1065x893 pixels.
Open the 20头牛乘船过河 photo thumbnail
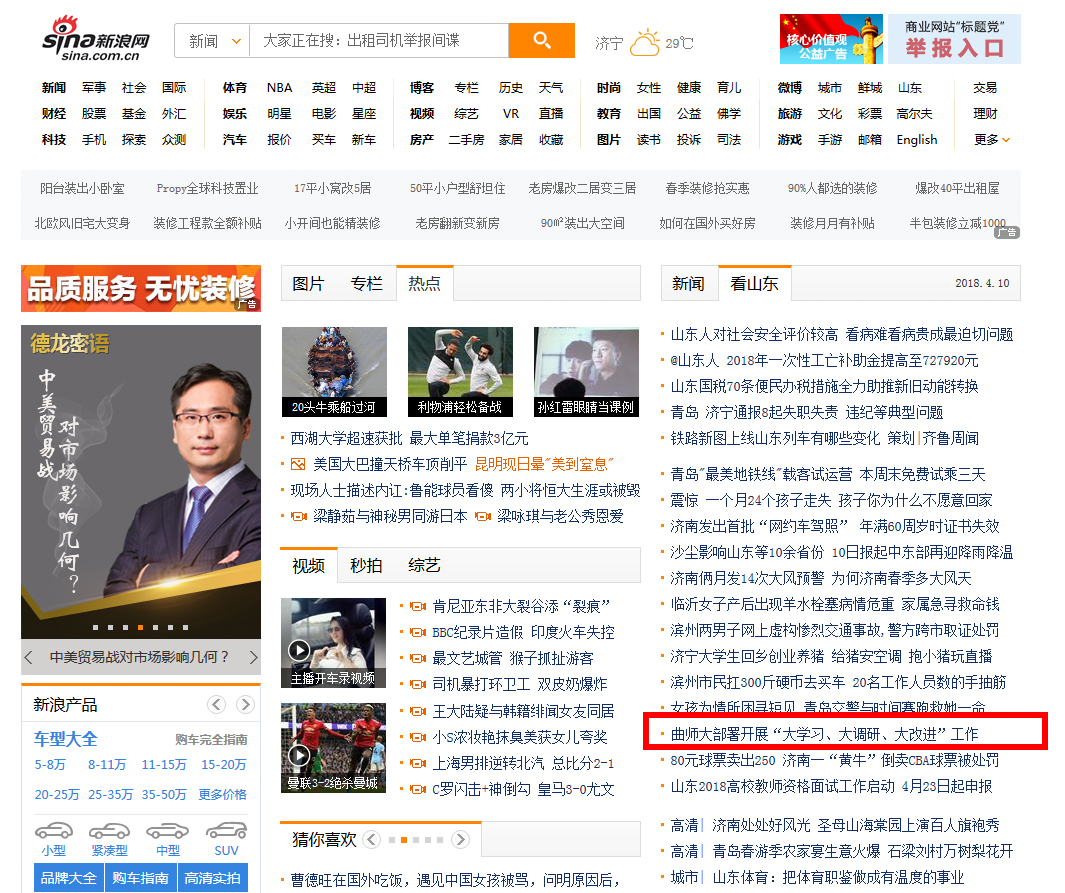(334, 371)
